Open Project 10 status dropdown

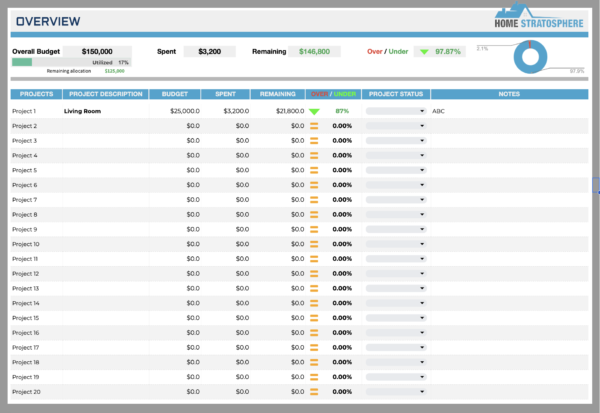(396, 244)
